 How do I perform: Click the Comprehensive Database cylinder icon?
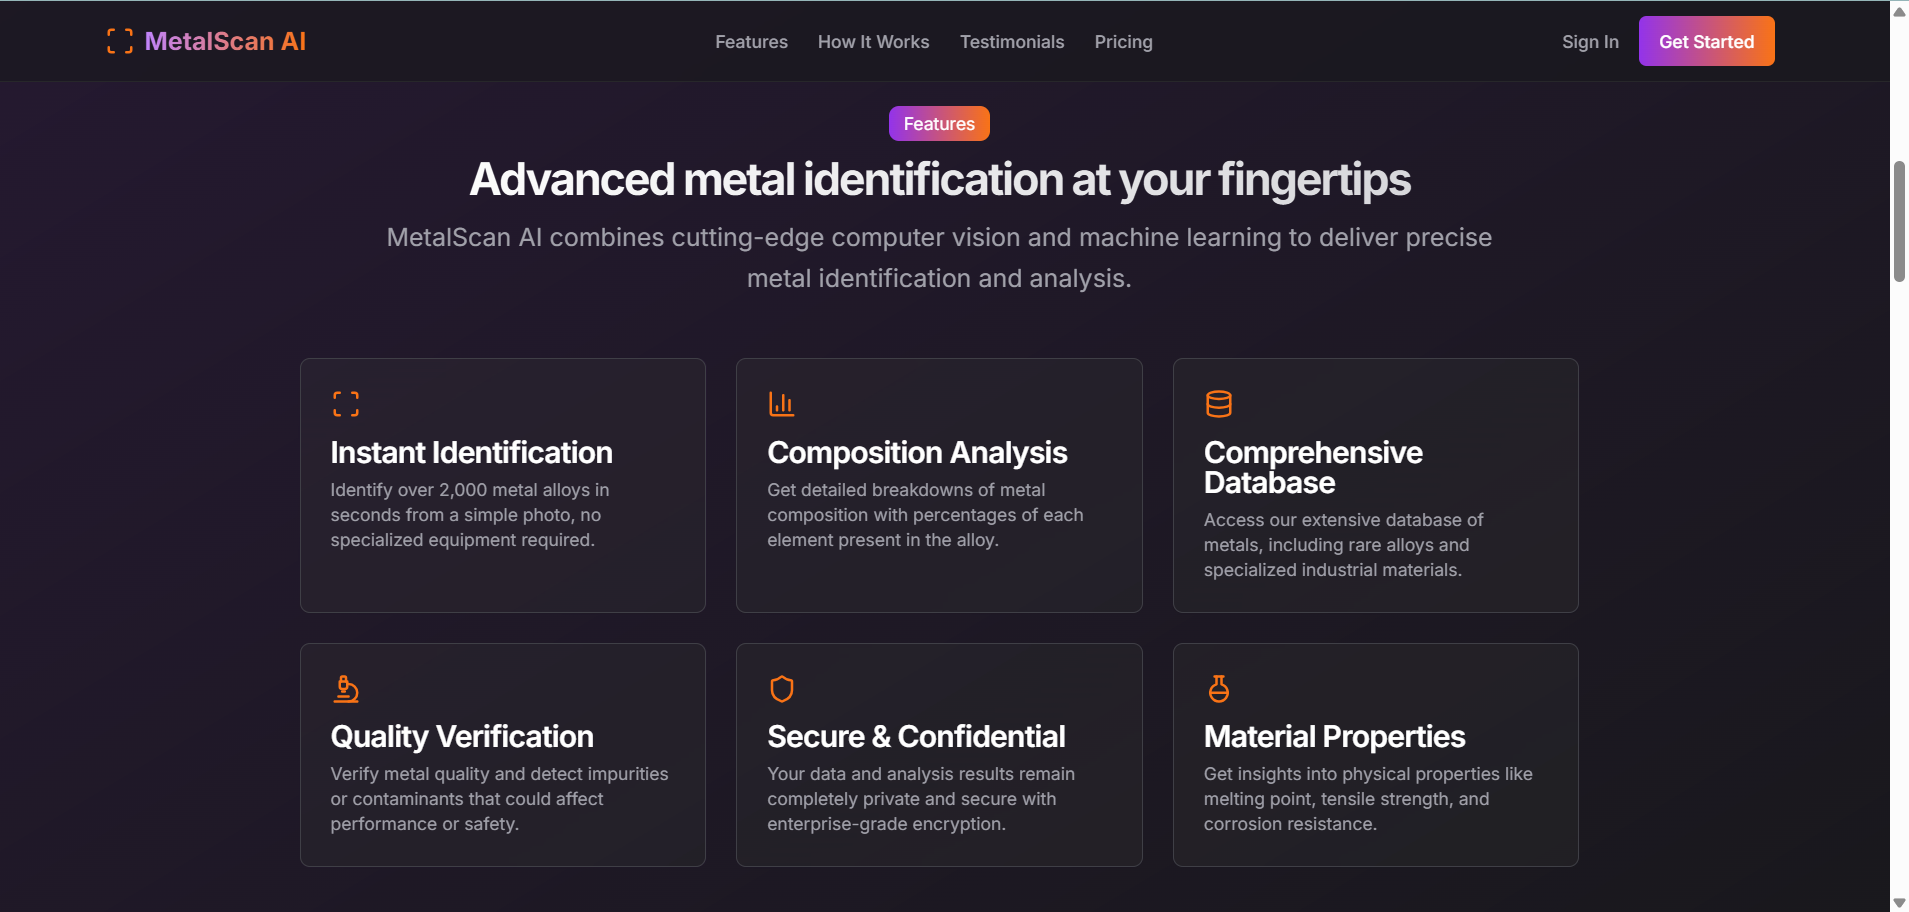[1219, 404]
